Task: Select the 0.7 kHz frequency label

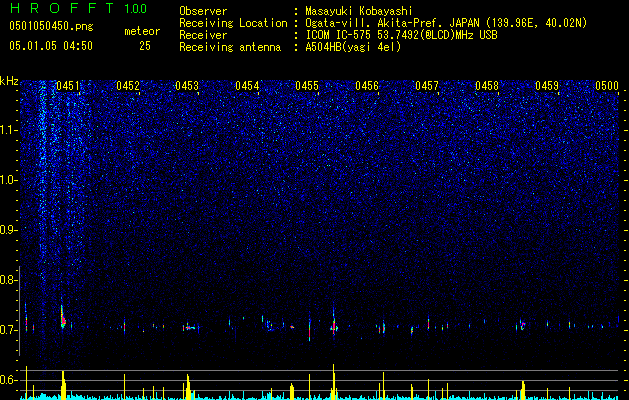Action: [x=8, y=330]
